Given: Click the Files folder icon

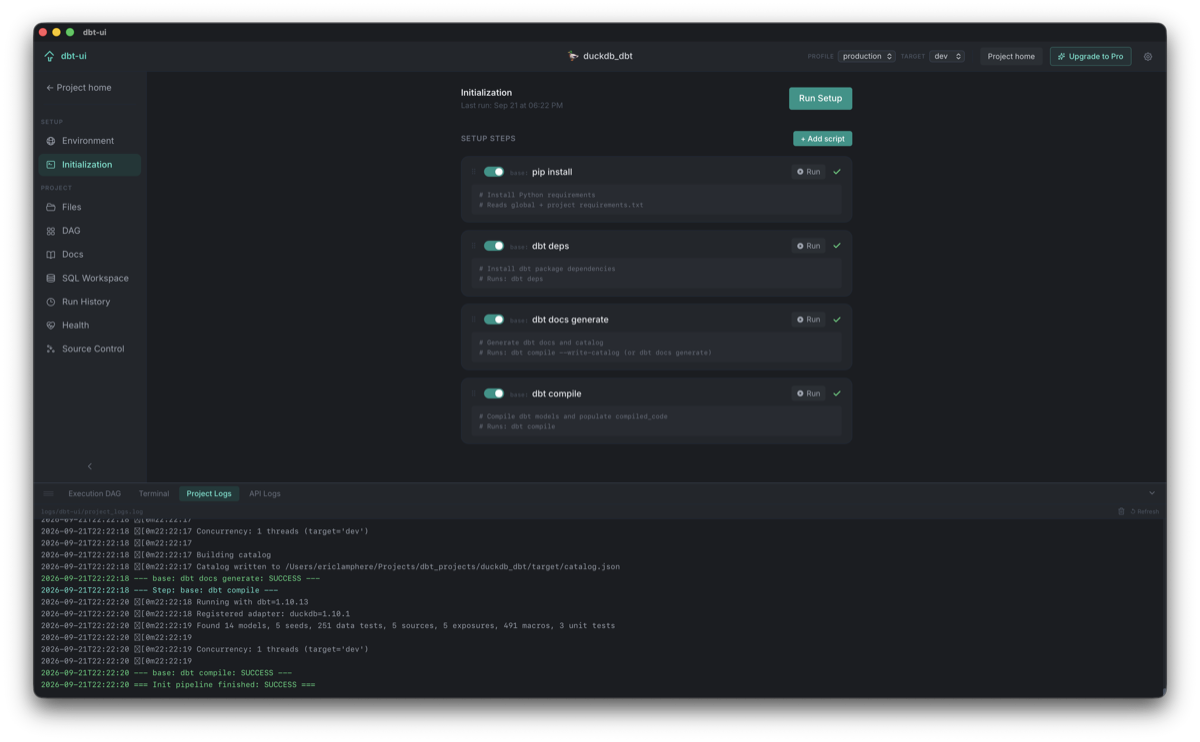Looking at the screenshot, I should (51, 207).
